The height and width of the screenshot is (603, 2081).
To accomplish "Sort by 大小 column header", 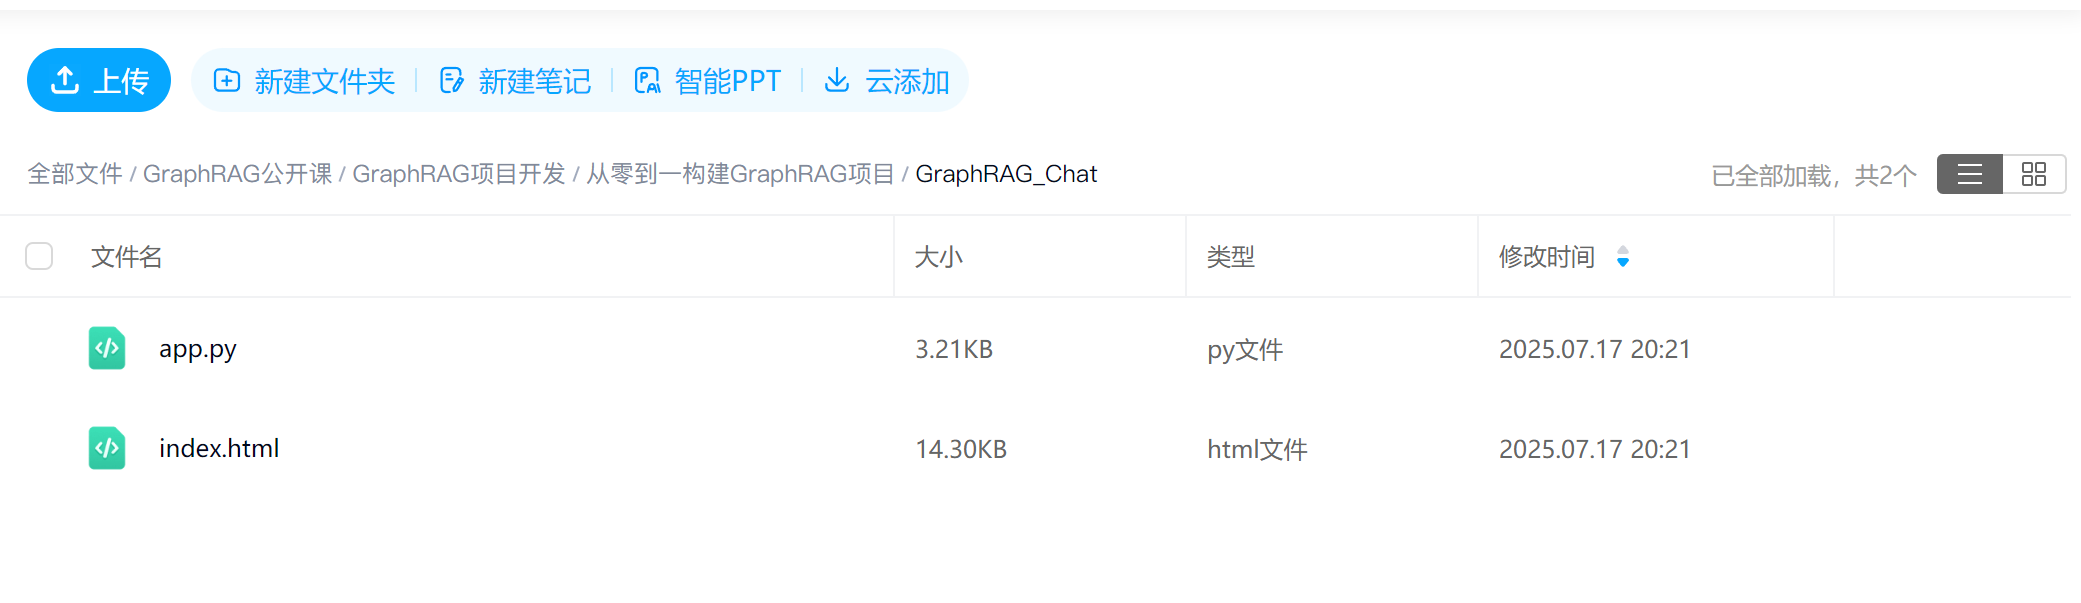I will (938, 257).
